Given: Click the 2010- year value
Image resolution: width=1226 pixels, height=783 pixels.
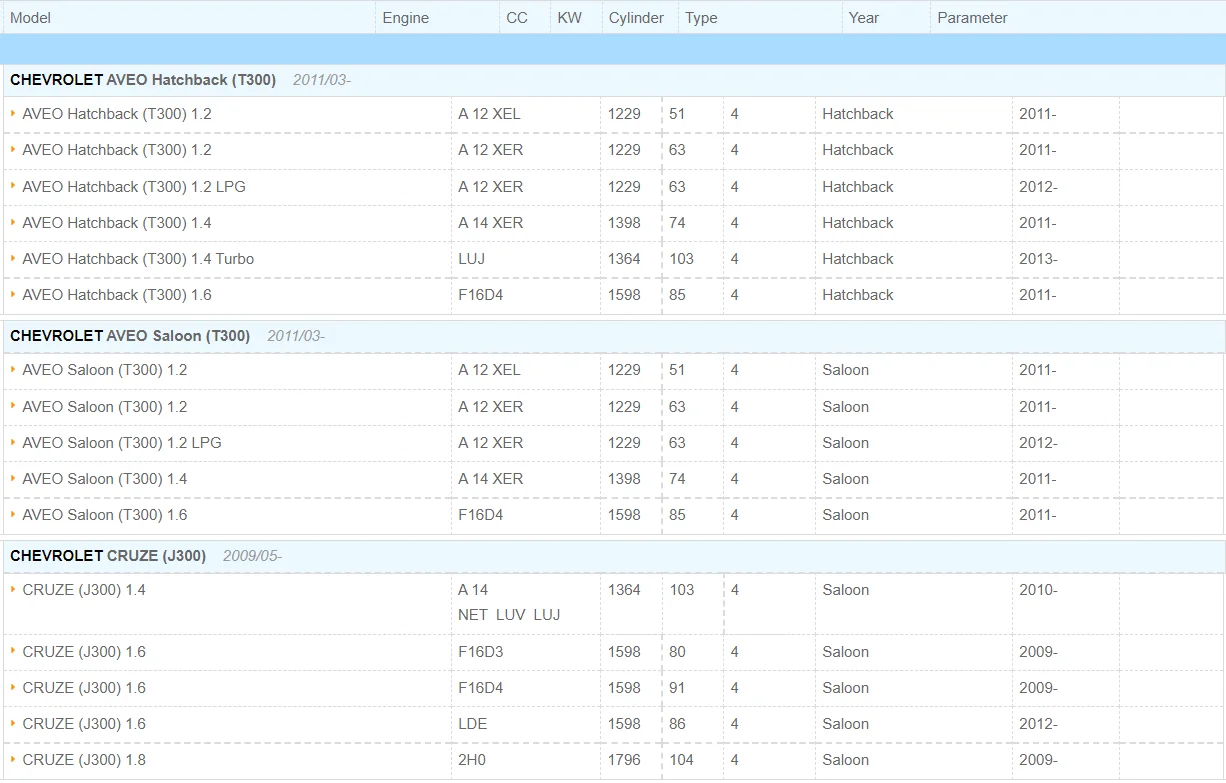Looking at the screenshot, I should [1038, 590].
